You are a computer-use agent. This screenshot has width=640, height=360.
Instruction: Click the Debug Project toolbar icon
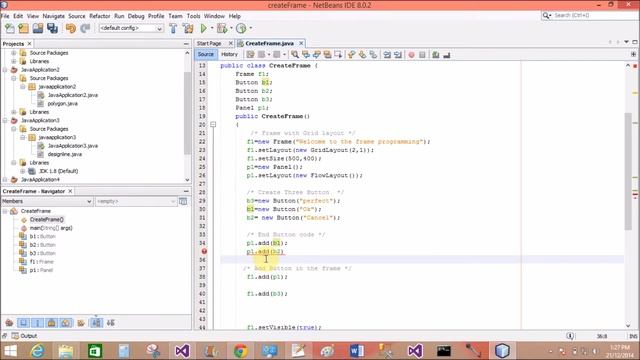pyautogui.click(x=222, y=28)
